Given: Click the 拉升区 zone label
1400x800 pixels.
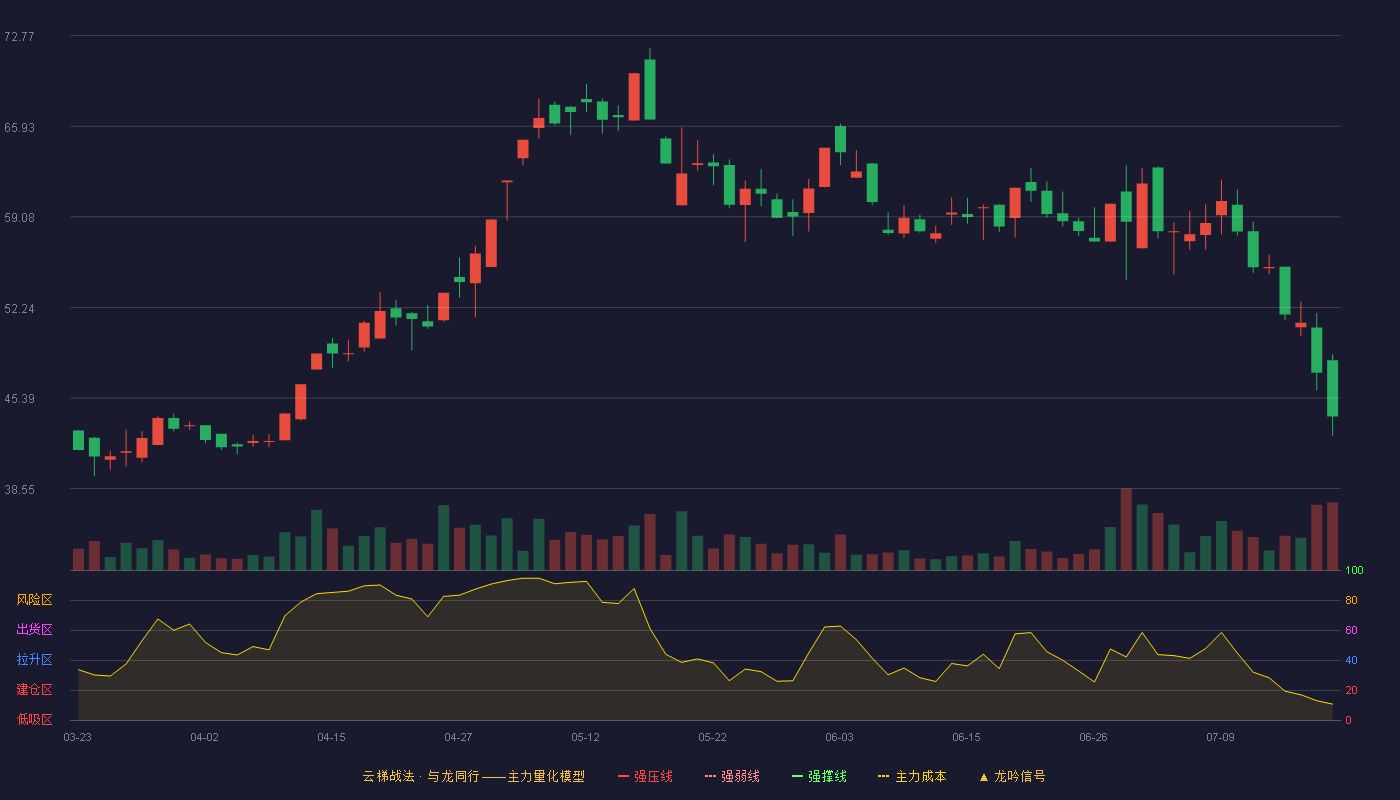Looking at the screenshot, I should [x=34, y=660].
